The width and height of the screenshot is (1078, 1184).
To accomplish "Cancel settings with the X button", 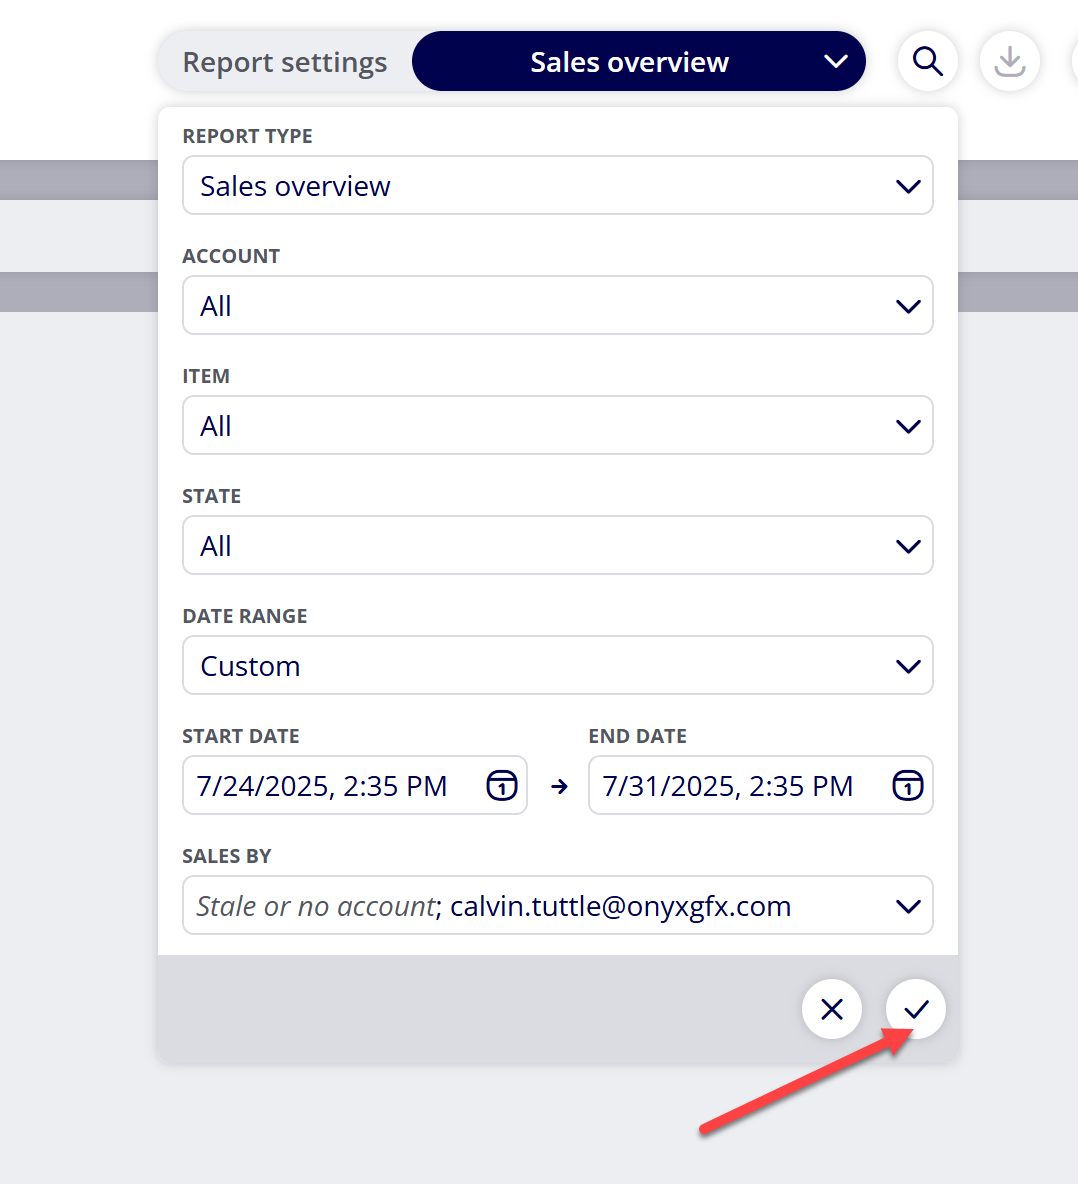I will [832, 1010].
